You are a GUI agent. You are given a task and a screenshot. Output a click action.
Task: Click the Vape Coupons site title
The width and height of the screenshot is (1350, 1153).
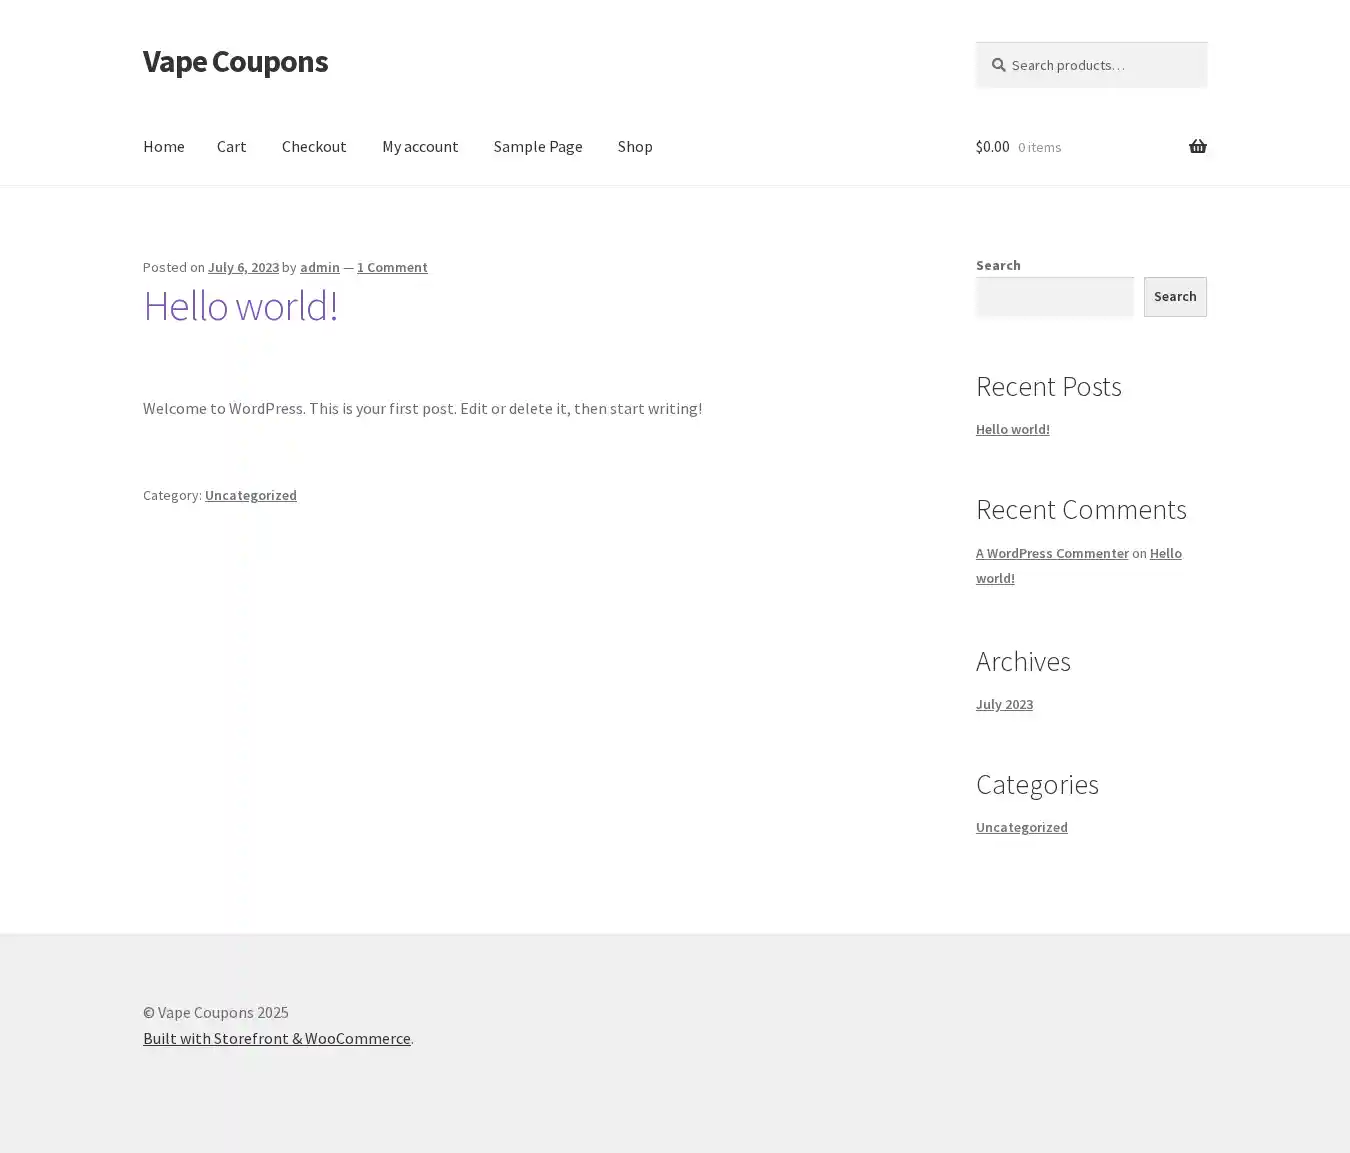click(x=235, y=61)
